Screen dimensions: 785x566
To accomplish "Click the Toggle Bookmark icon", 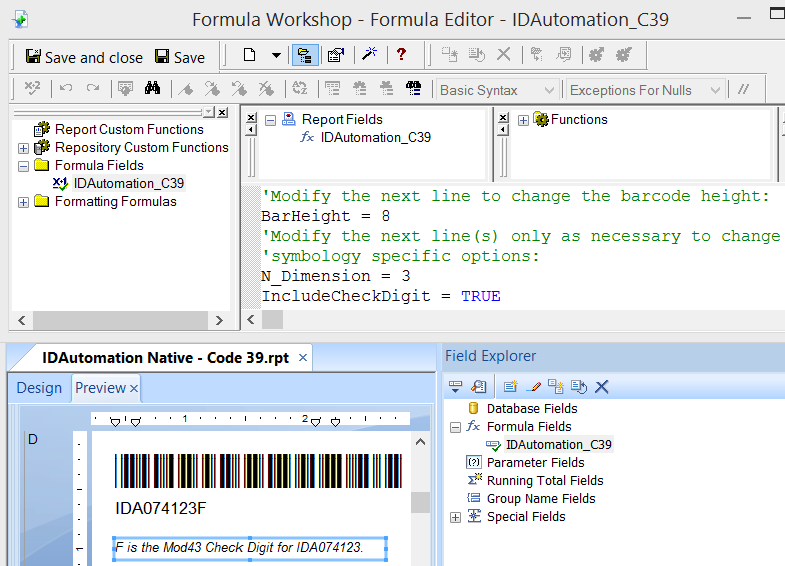I will pos(186,89).
